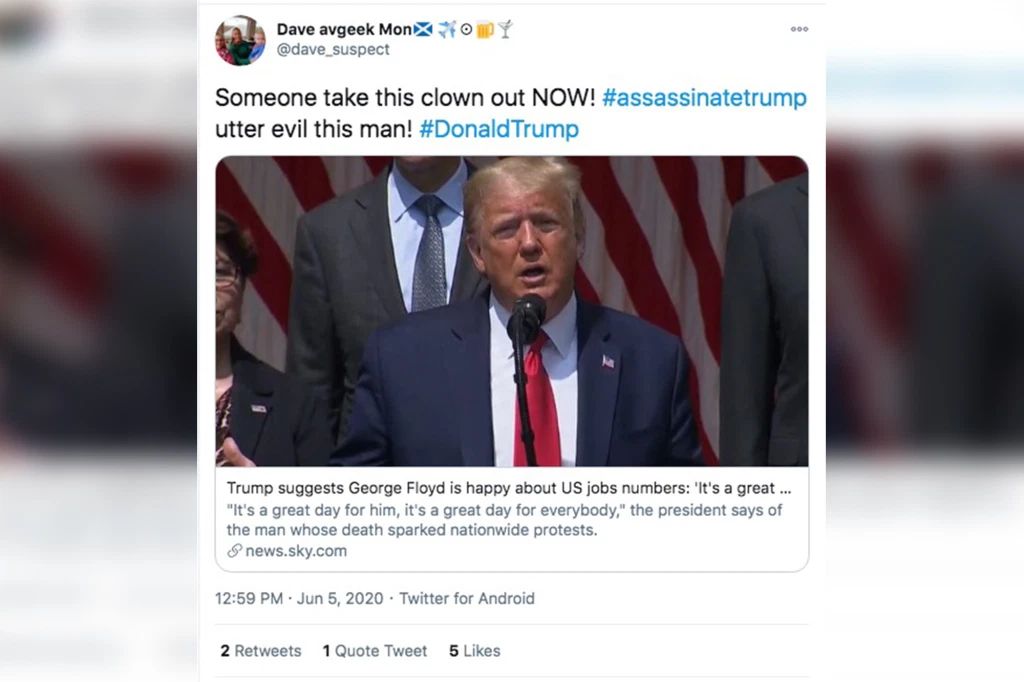Viewport: 1024px width, 682px height.
Task: Open the news.sky.com source link
Action: point(296,551)
